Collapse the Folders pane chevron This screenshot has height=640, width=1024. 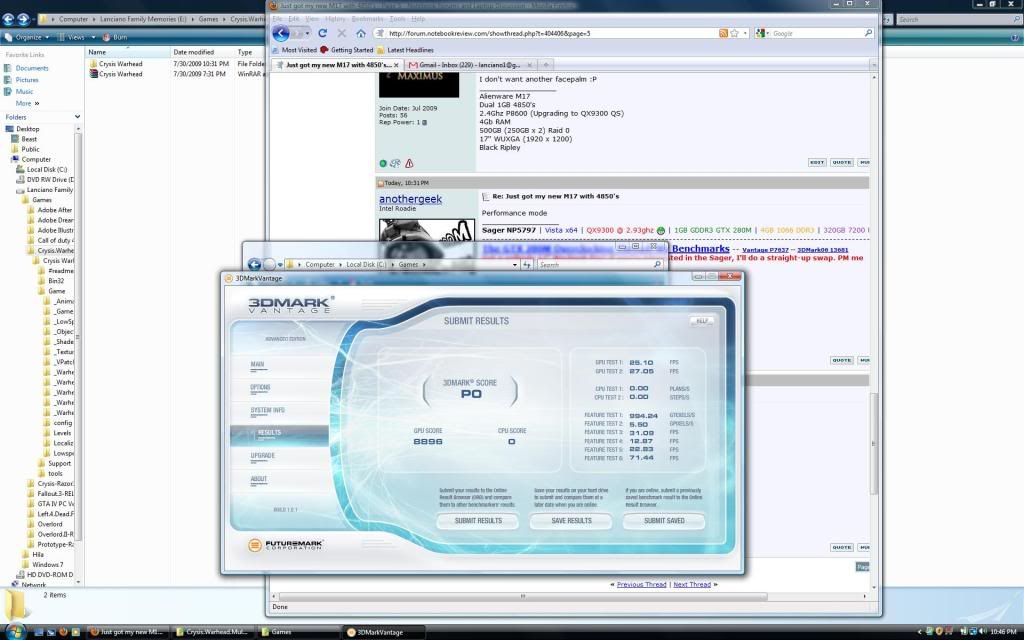[78, 117]
